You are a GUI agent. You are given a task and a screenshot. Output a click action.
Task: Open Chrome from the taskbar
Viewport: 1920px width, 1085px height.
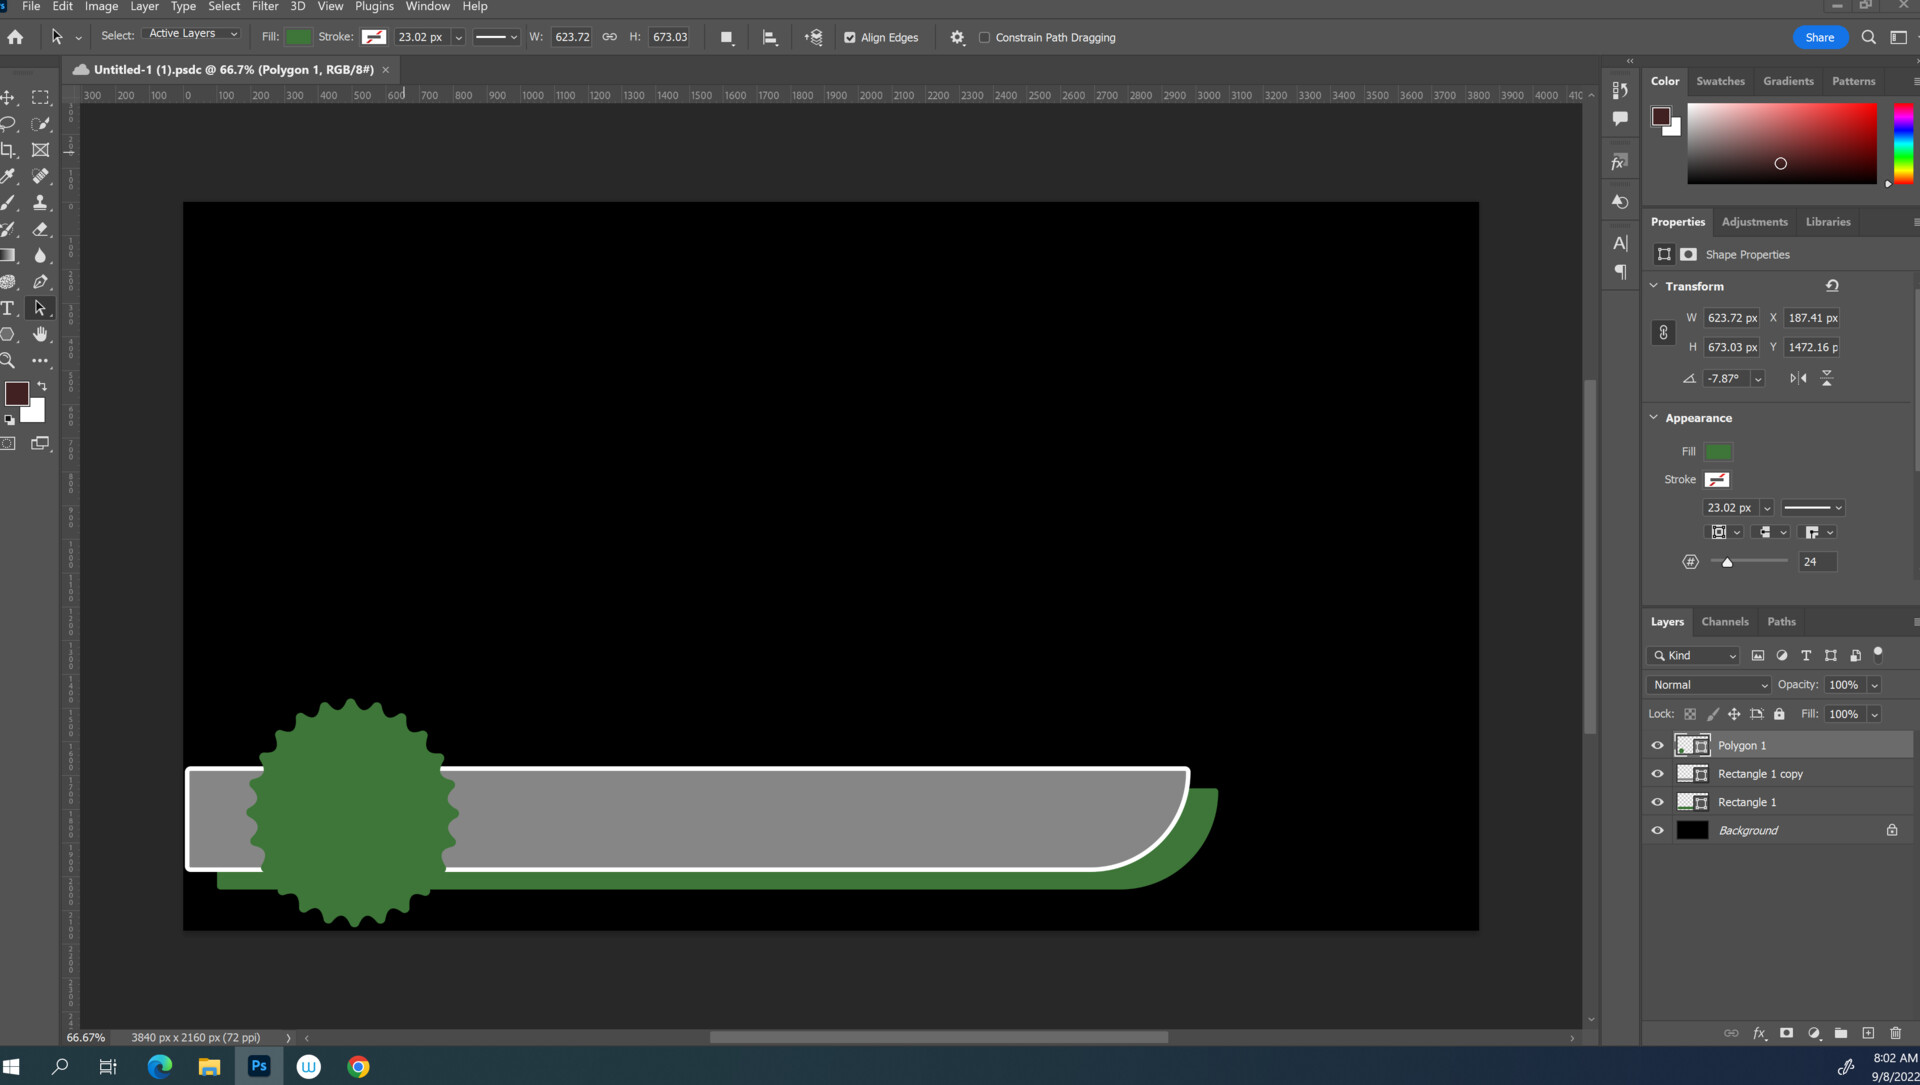click(358, 1066)
